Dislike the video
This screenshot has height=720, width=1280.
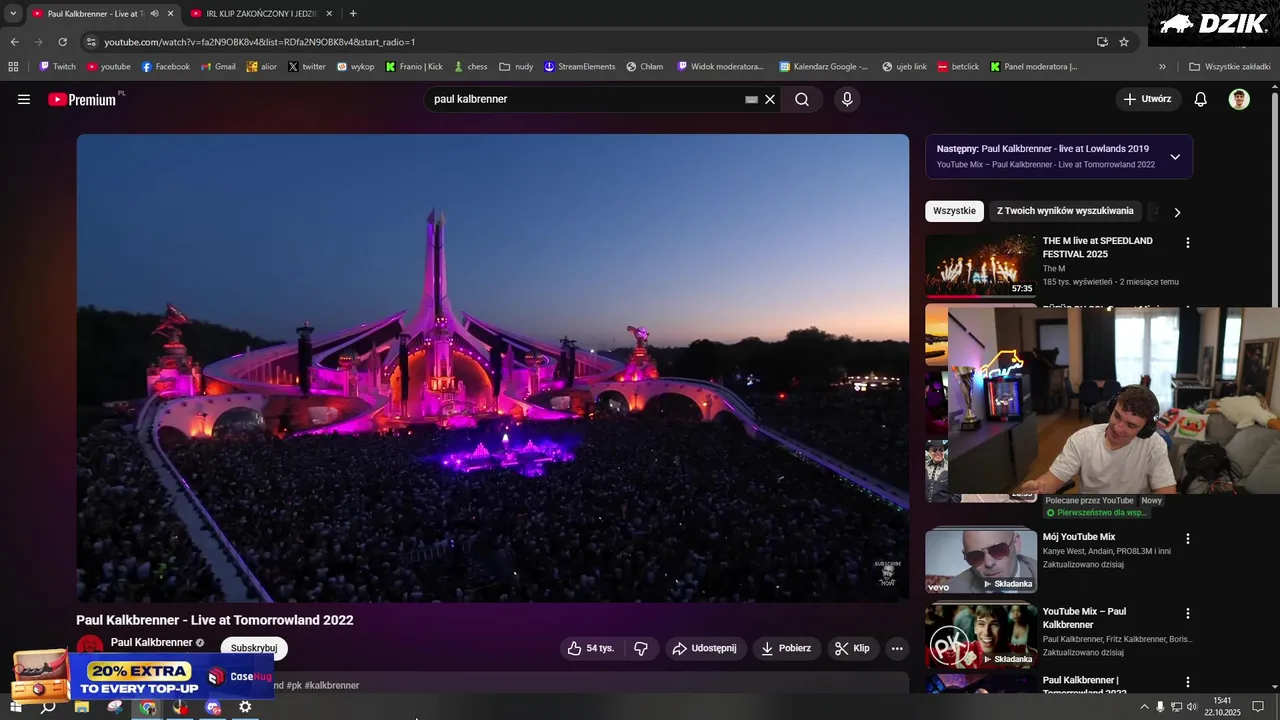(x=641, y=648)
